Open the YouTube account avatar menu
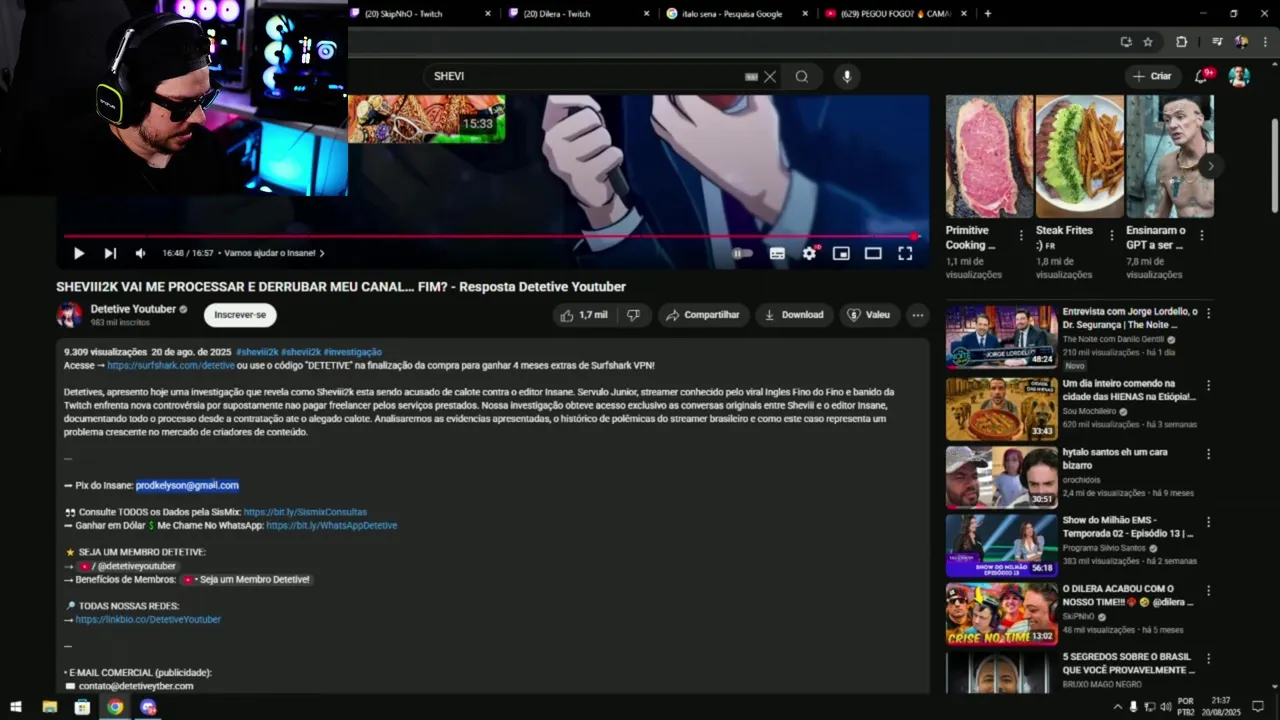This screenshot has height=720, width=1280. 1239,76
